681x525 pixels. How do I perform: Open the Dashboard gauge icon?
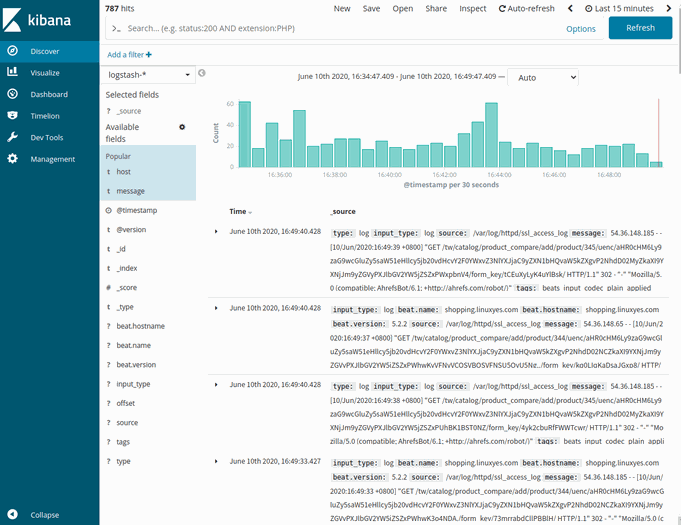(x=13, y=94)
